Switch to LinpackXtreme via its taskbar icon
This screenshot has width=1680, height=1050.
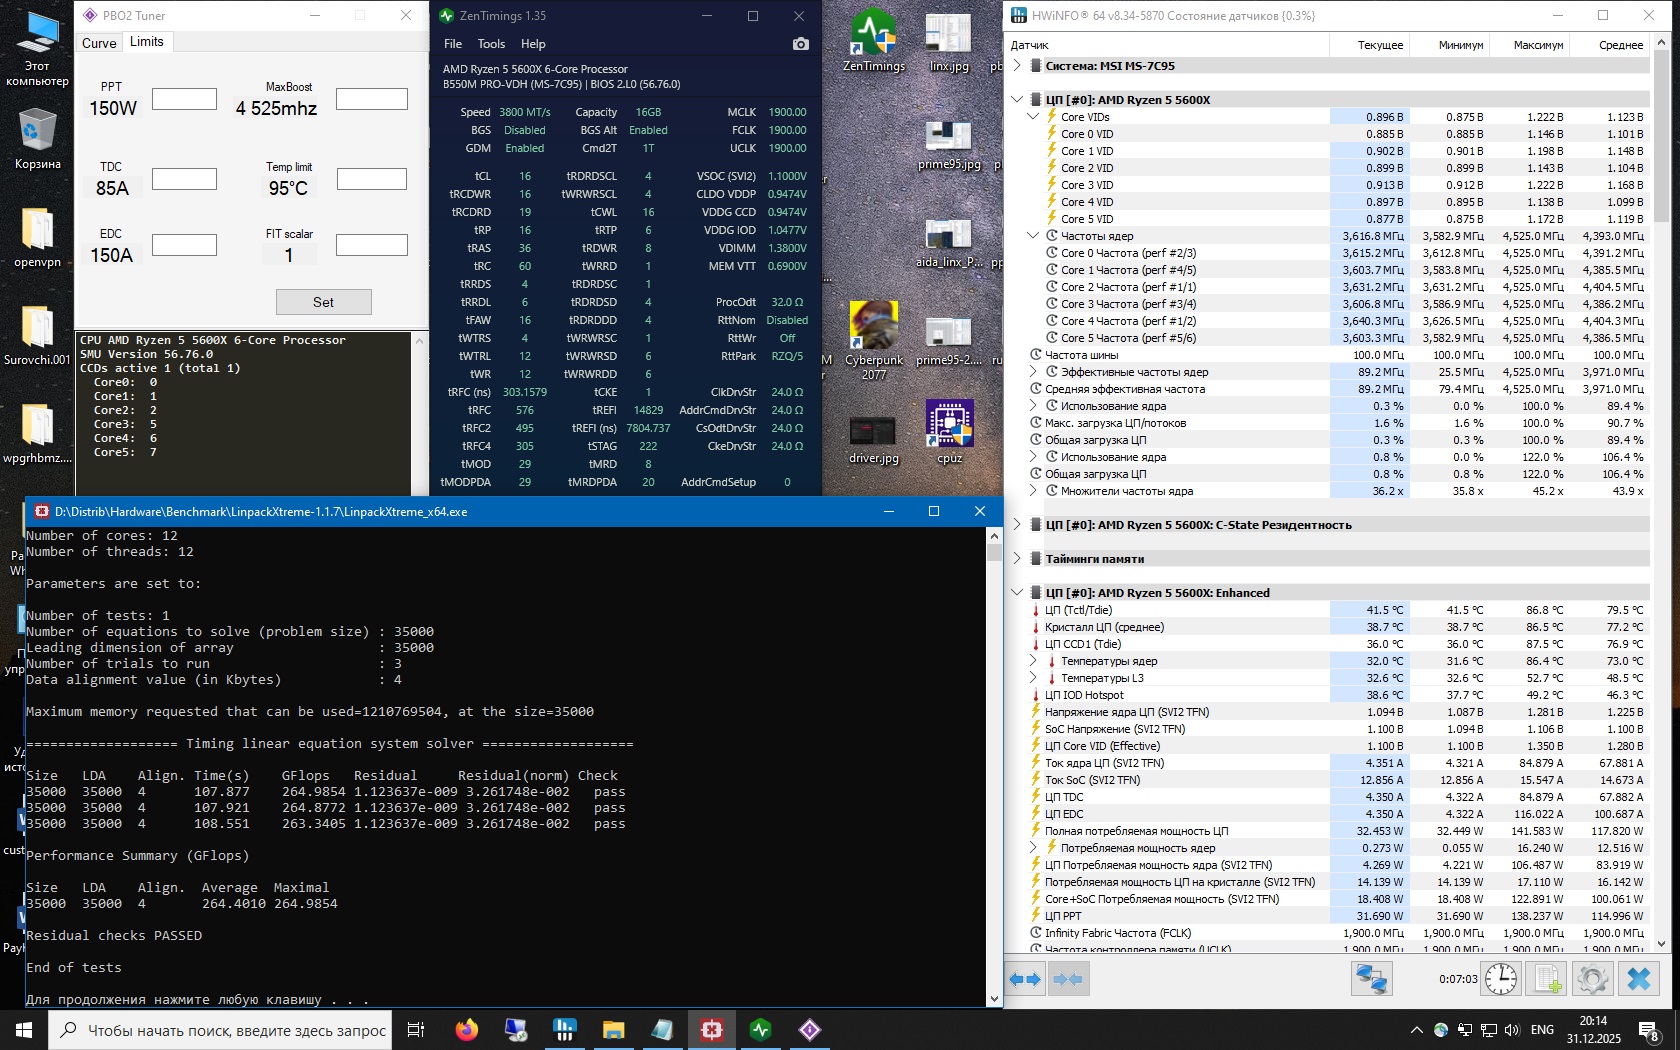pyautogui.click(x=711, y=1029)
